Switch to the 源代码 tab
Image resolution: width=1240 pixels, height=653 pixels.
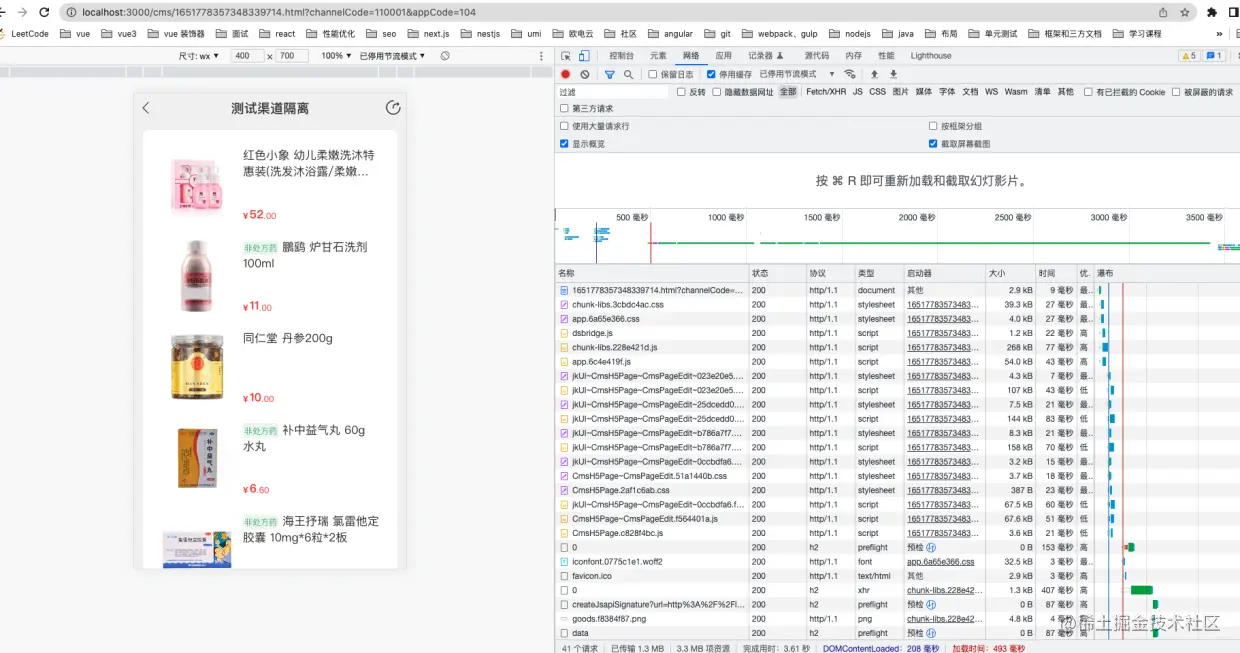tap(816, 56)
